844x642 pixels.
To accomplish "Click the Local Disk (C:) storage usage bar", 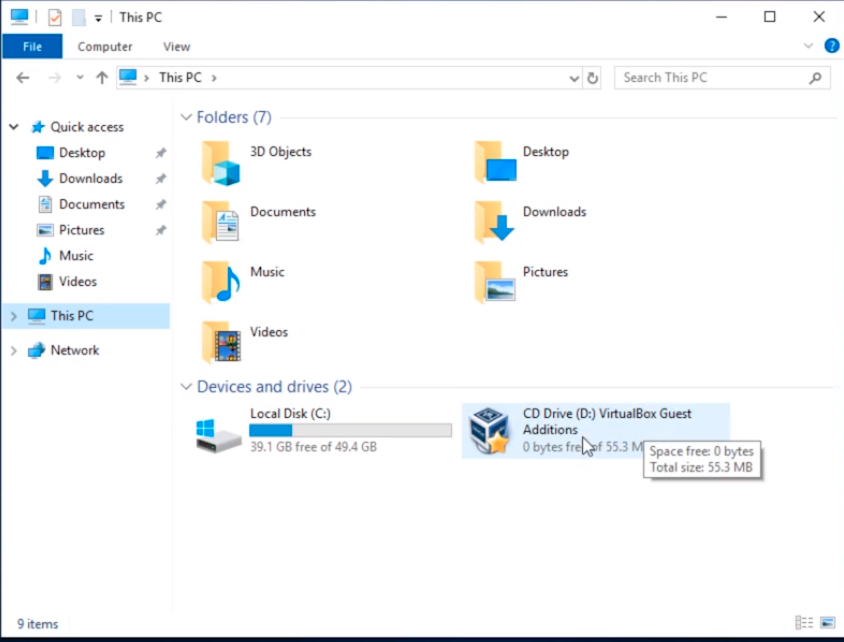I will click(350, 430).
